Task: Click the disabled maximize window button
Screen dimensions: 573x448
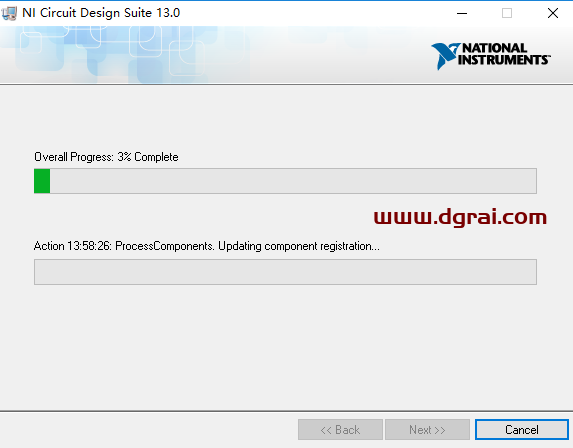Action: 507,14
